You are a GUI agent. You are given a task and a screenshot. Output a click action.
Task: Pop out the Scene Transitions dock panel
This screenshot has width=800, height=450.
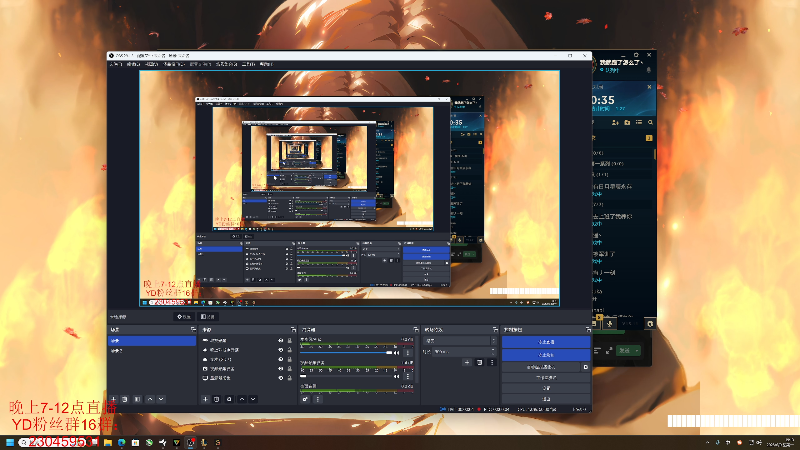point(495,330)
